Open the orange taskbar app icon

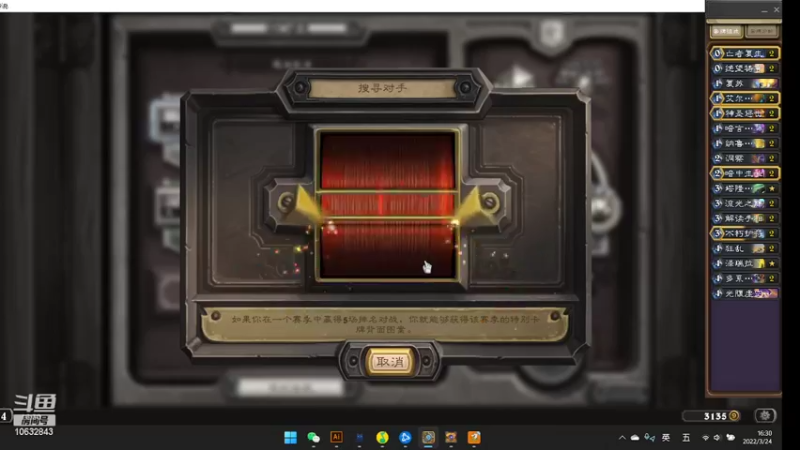point(474,437)
